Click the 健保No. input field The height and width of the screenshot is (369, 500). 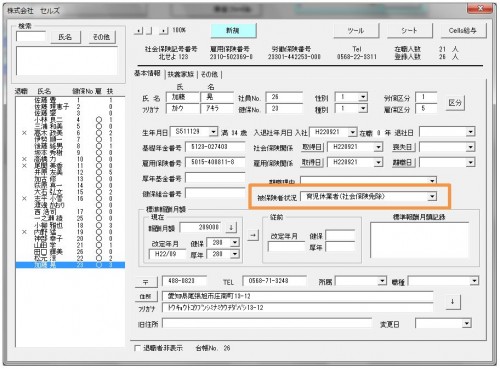pyautogui.click(x=284, y=108)
